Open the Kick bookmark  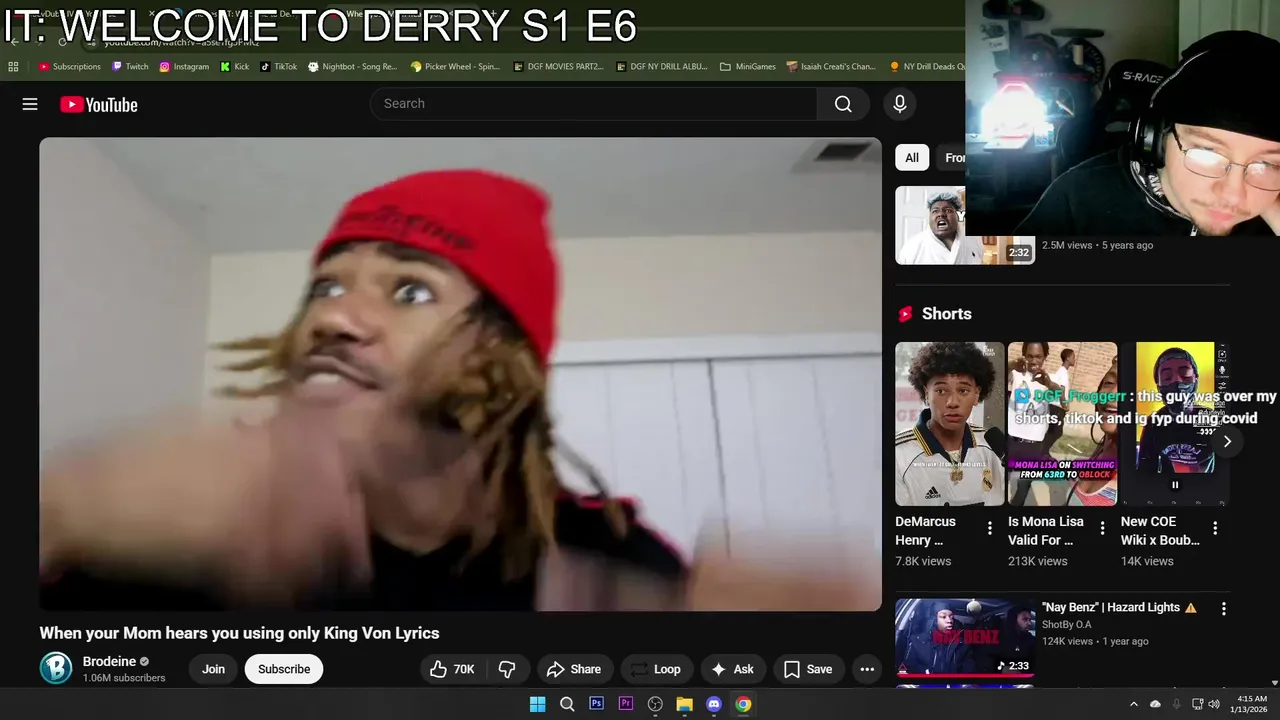[235, 67]
